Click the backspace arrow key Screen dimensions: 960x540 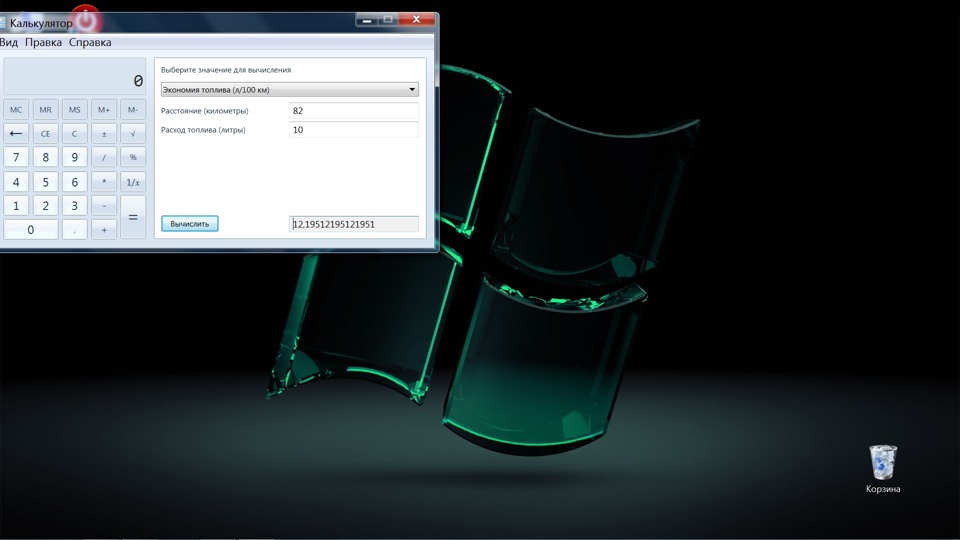pyautogui.click(x=16, y=133)
